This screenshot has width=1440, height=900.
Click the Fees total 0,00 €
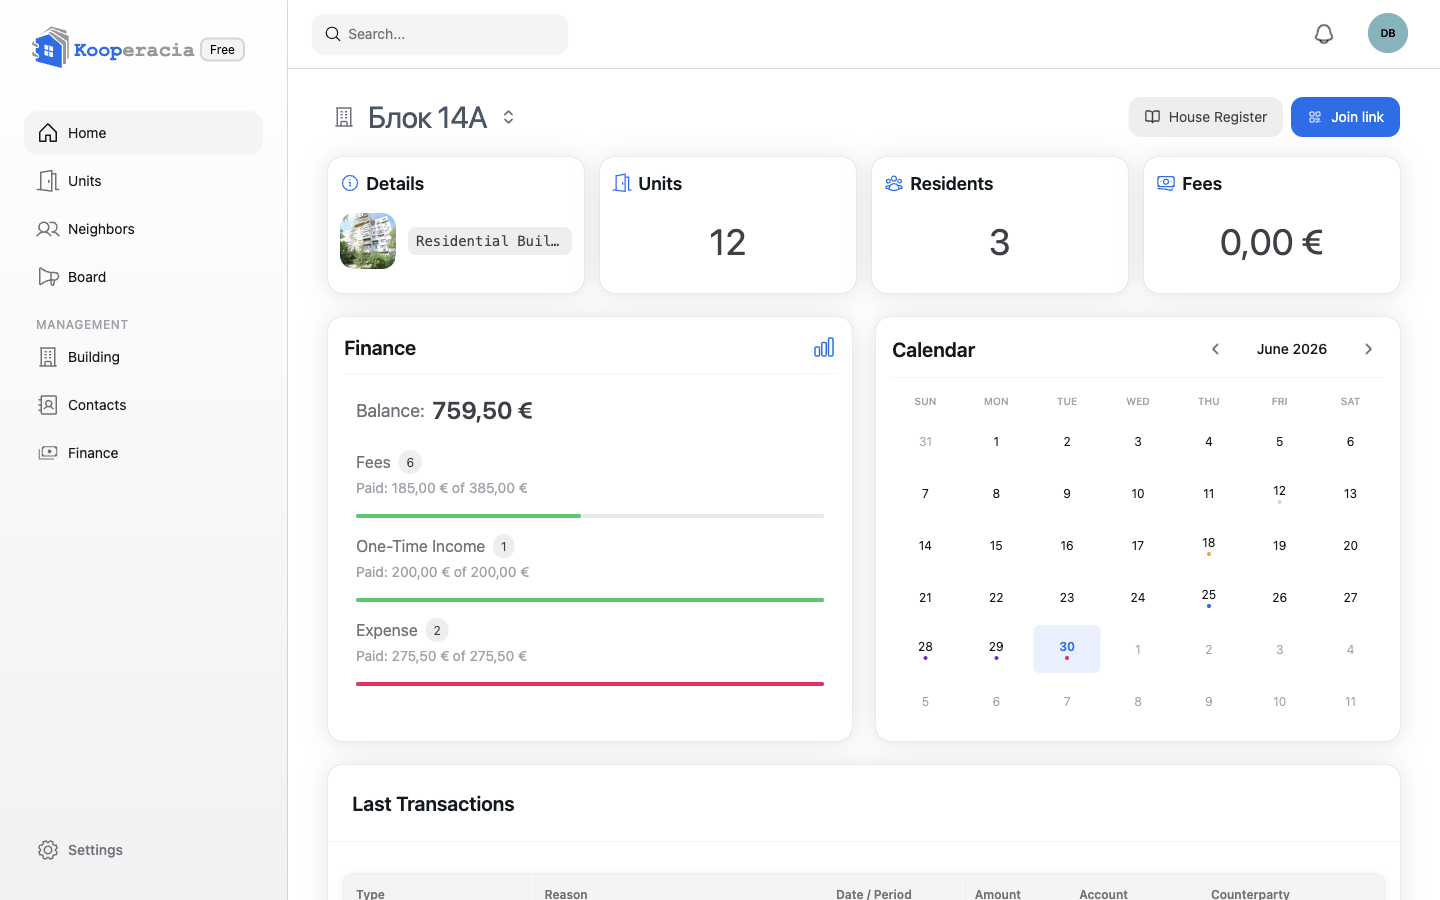click(1272, 242)
